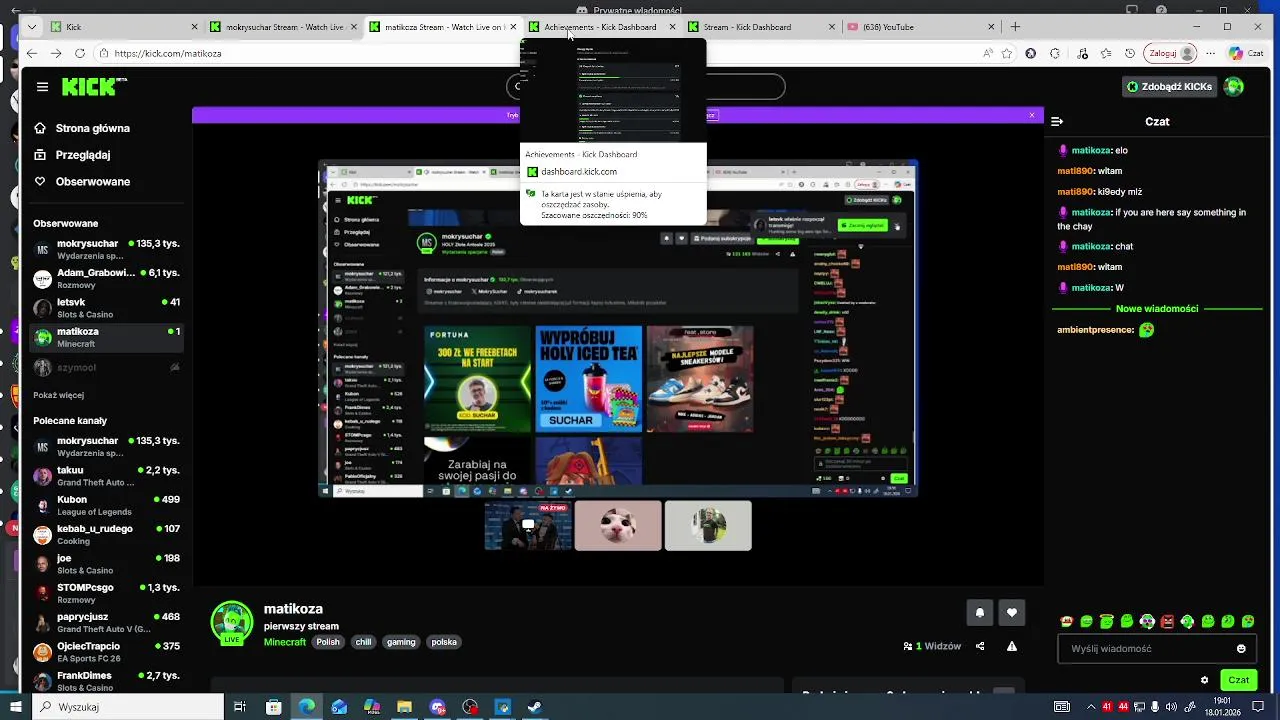Open chat settings gear

tap(1204, 680)
